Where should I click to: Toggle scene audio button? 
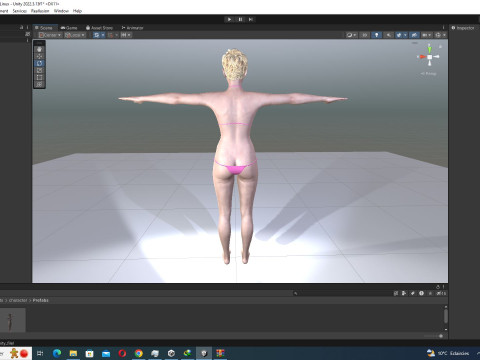pos(388,35)
